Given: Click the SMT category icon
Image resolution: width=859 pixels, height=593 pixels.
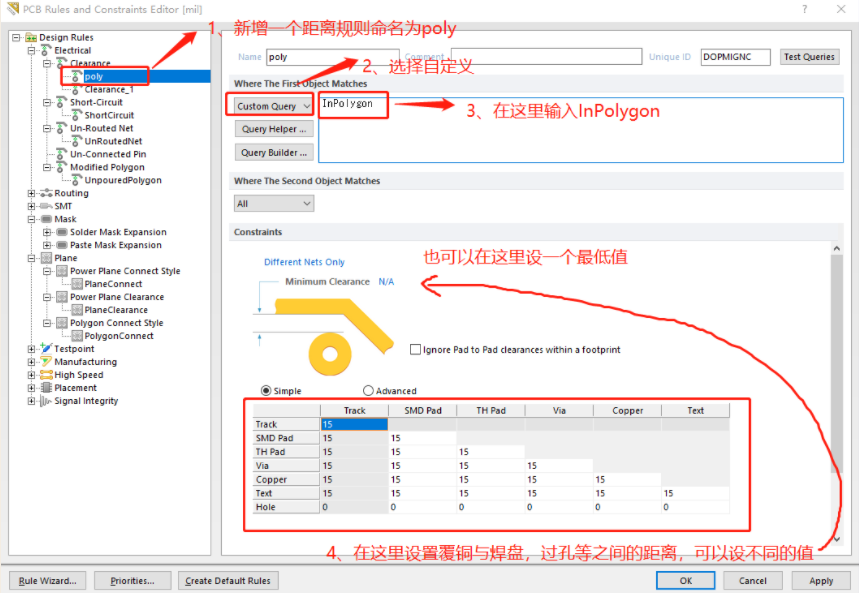Looking at the screenshot, I should coord(46,206).
